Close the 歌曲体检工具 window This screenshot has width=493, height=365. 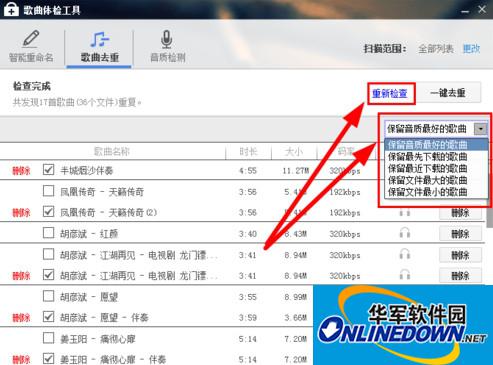coord(482,10)
